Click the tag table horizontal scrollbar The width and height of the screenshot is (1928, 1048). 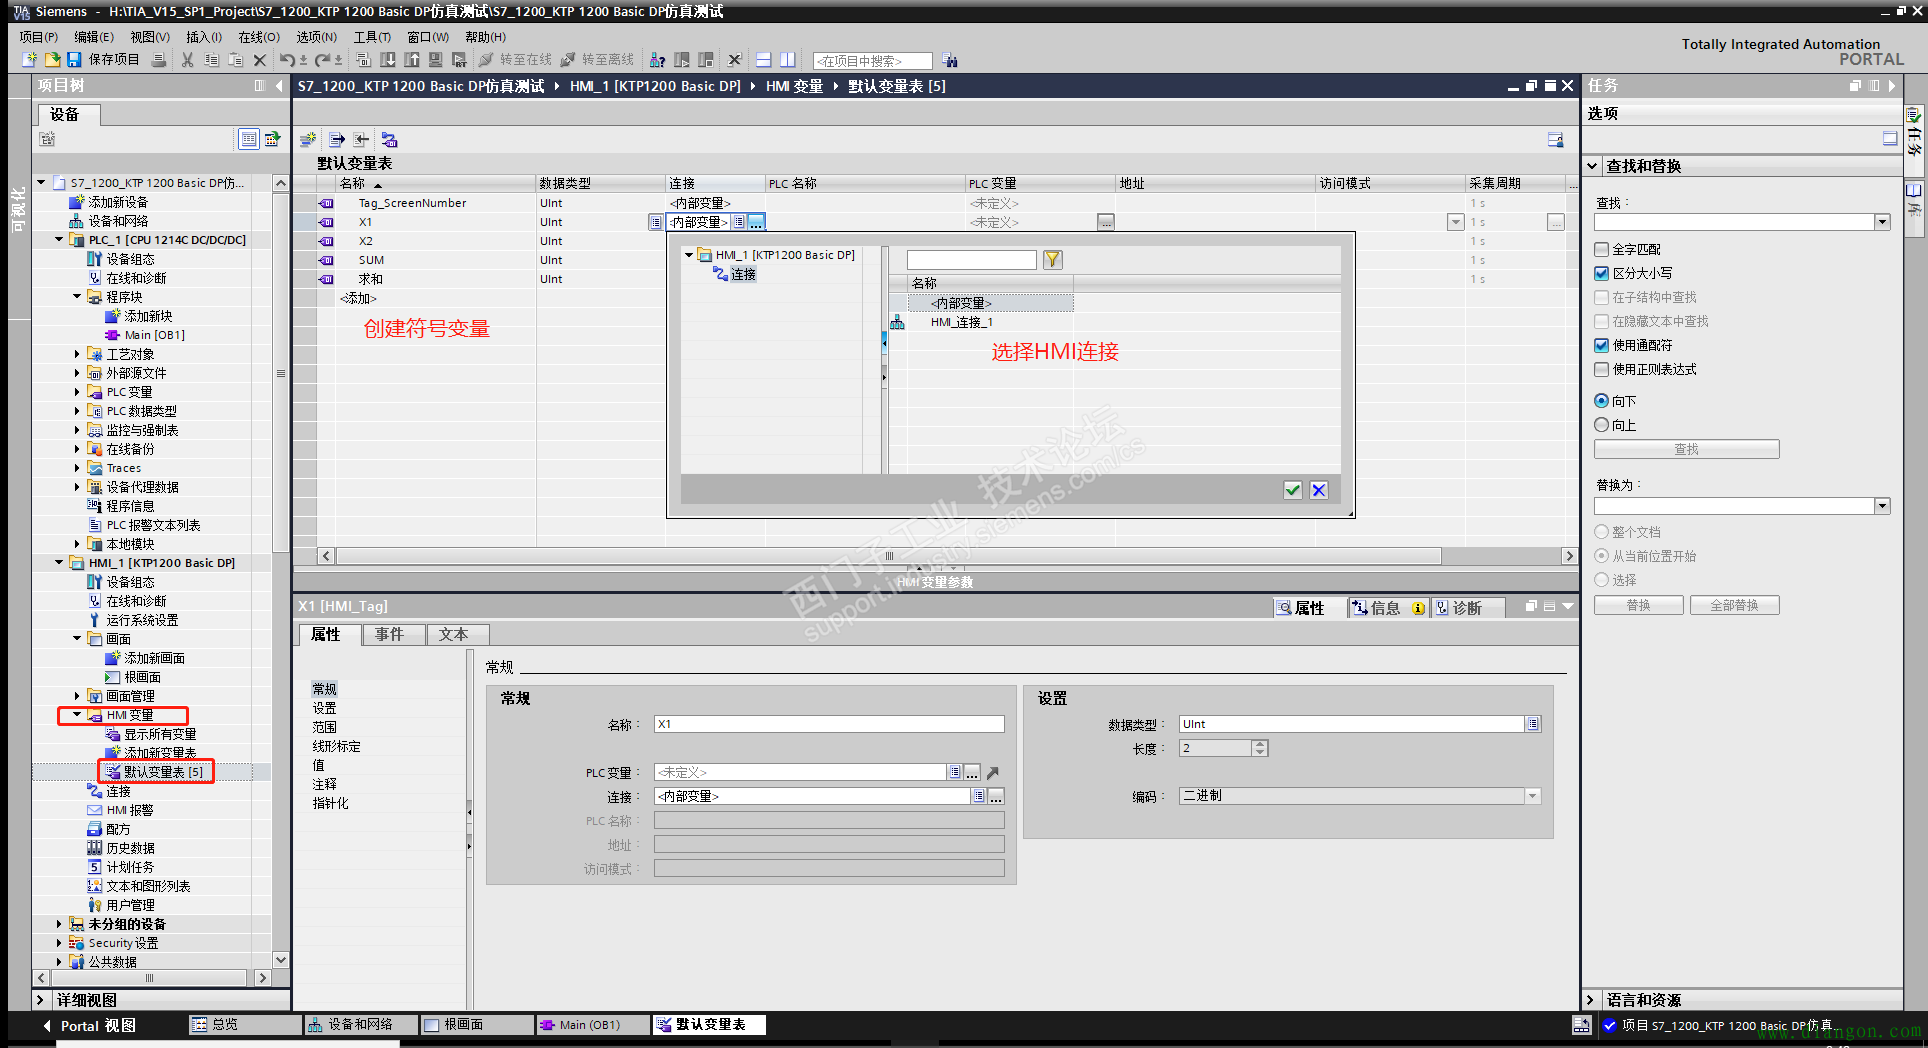pos(889,556)
